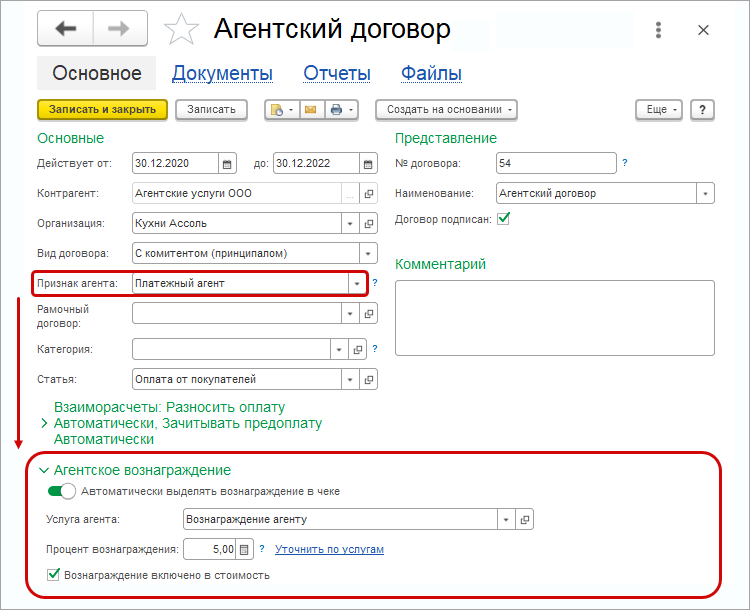Screen dimensions: 750x610
Task: Open the Организация record via open icon
Action: pos(368,223)
